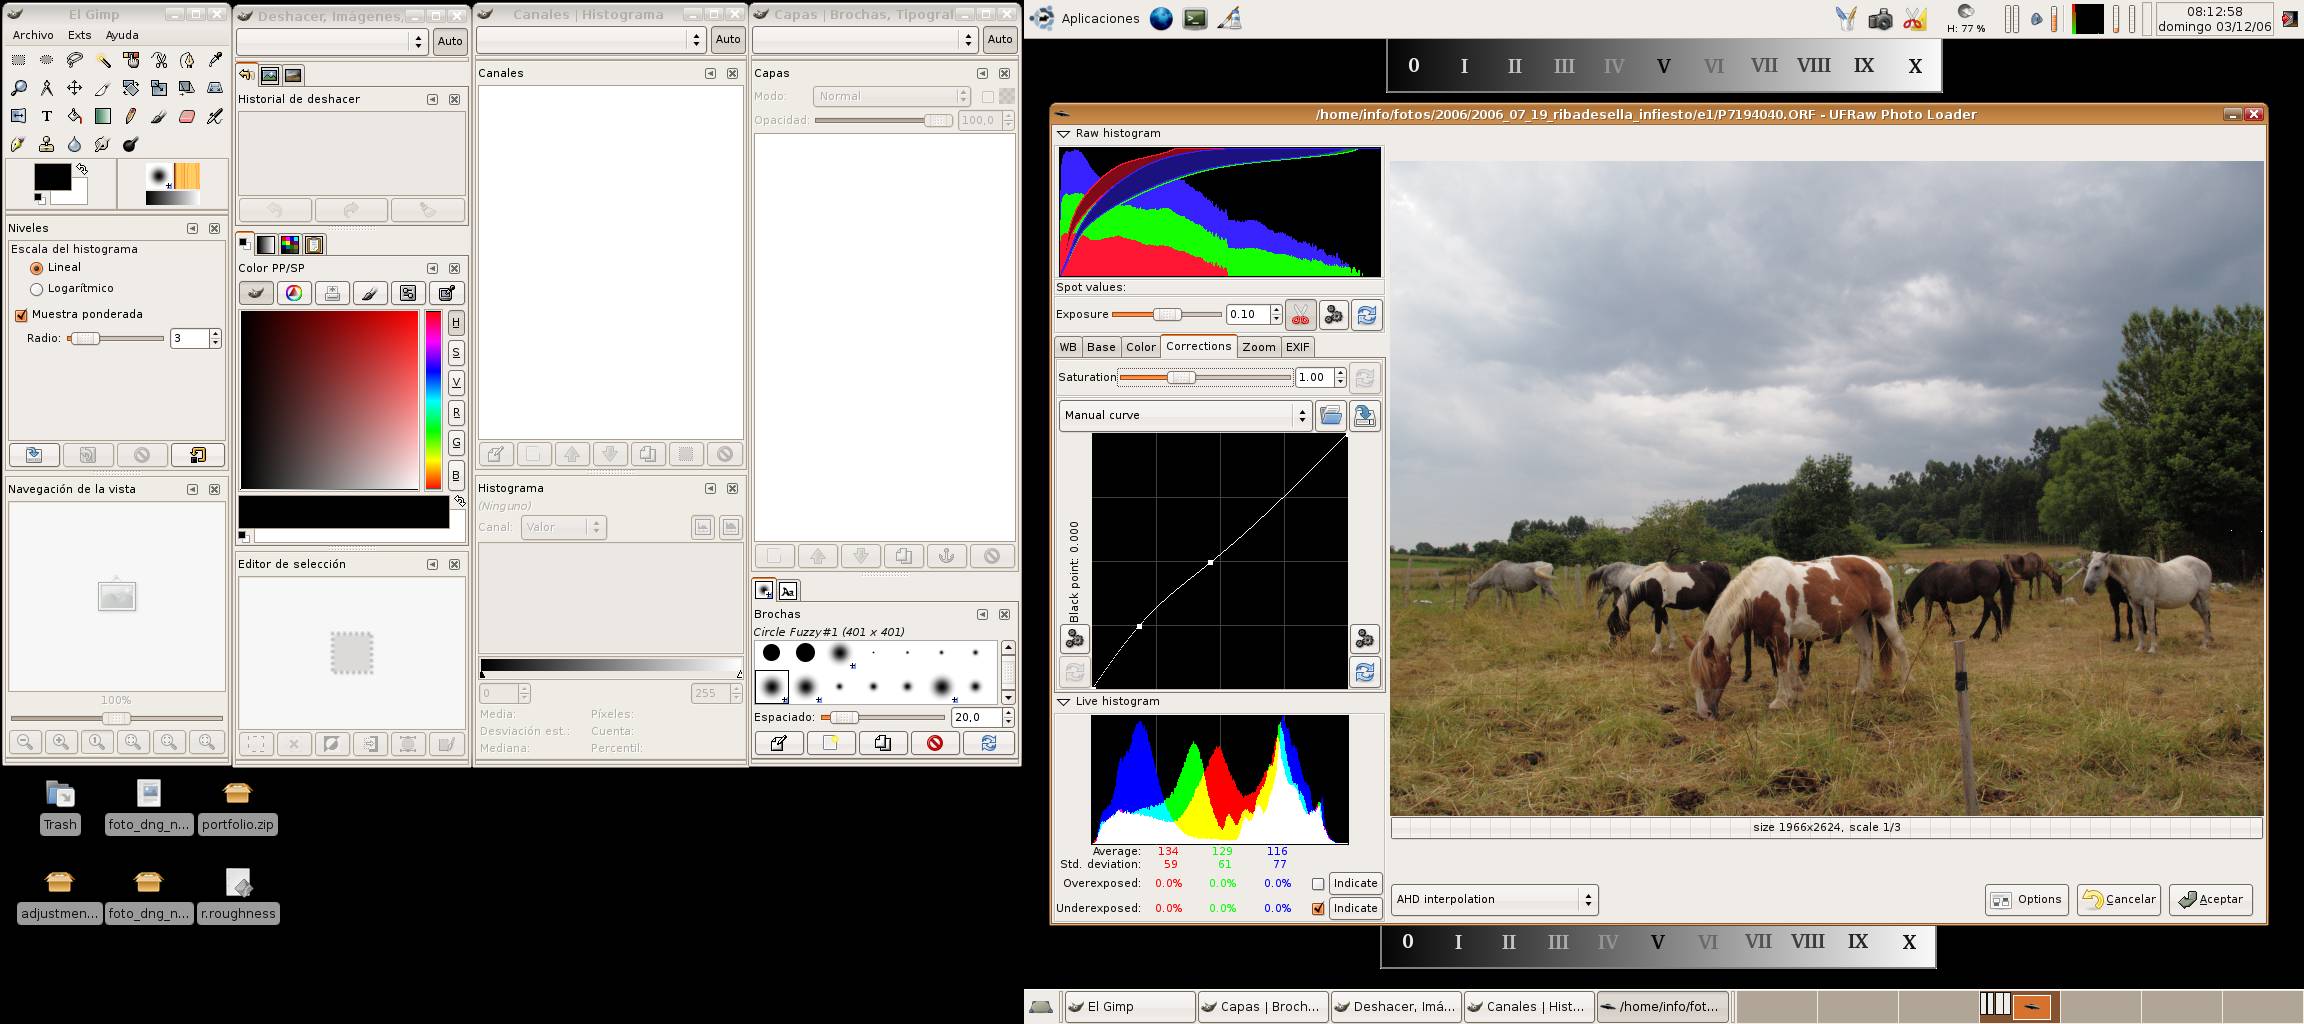Select the Measure compass tool
2304x1024 pixels.
[46, 88]
